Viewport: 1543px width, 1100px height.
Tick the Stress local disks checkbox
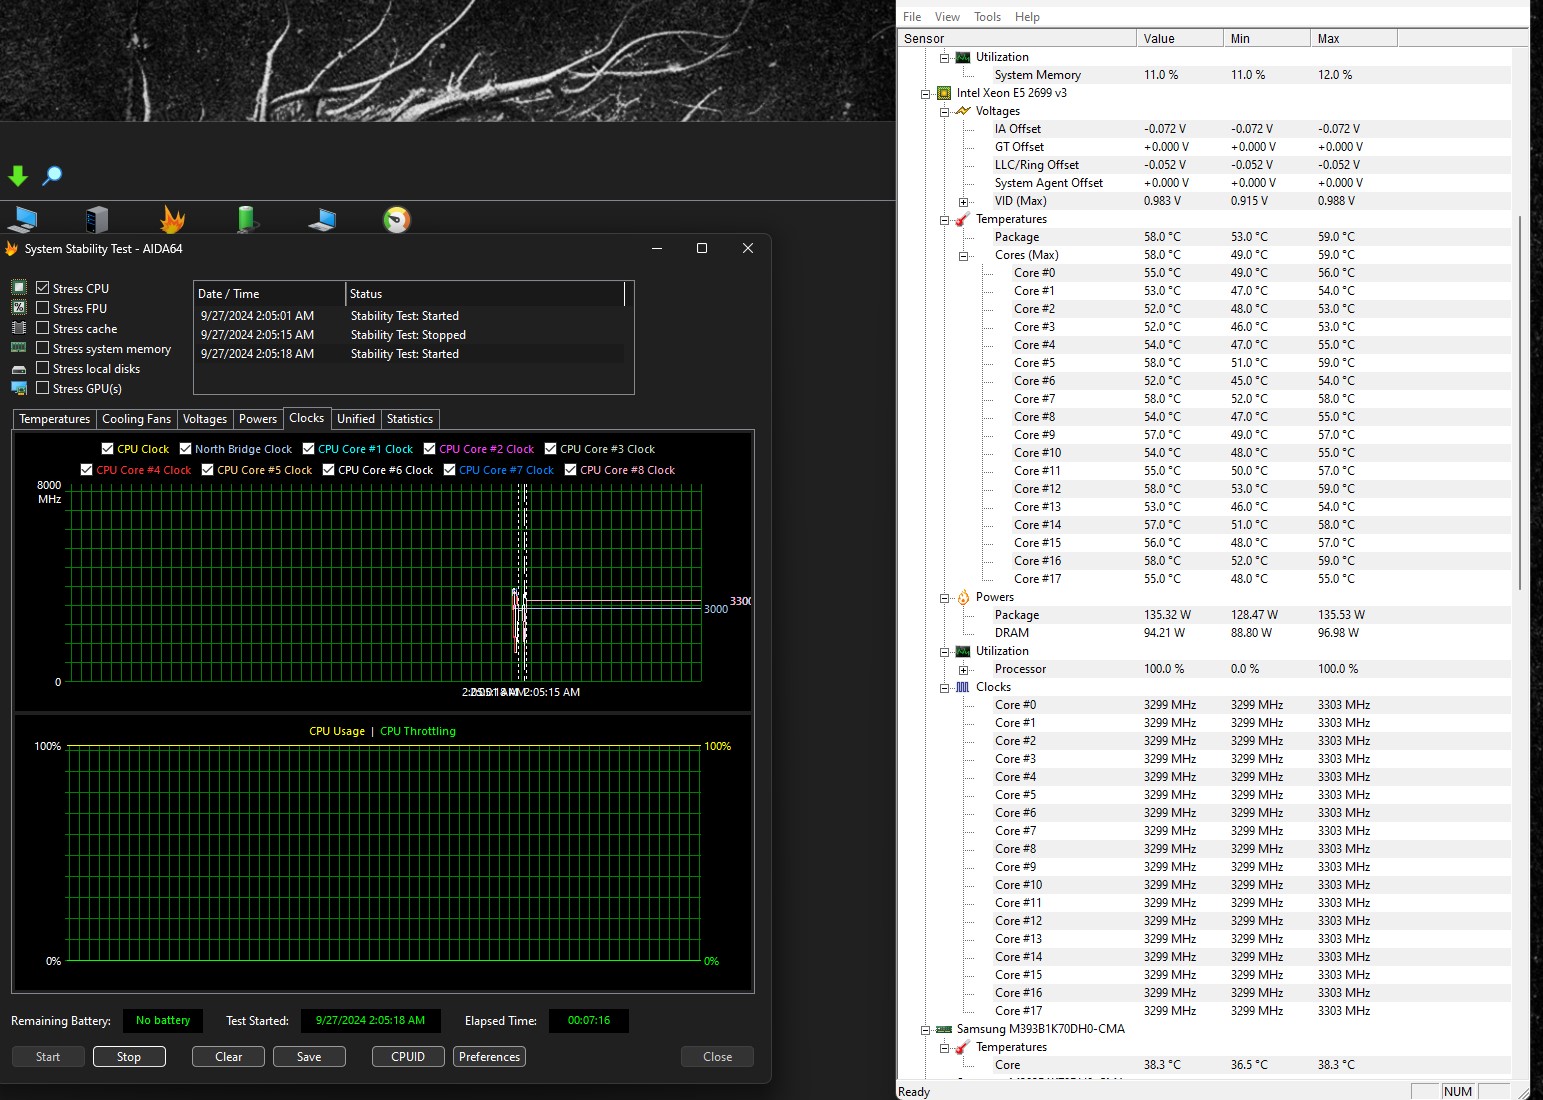tap(42, 368)
